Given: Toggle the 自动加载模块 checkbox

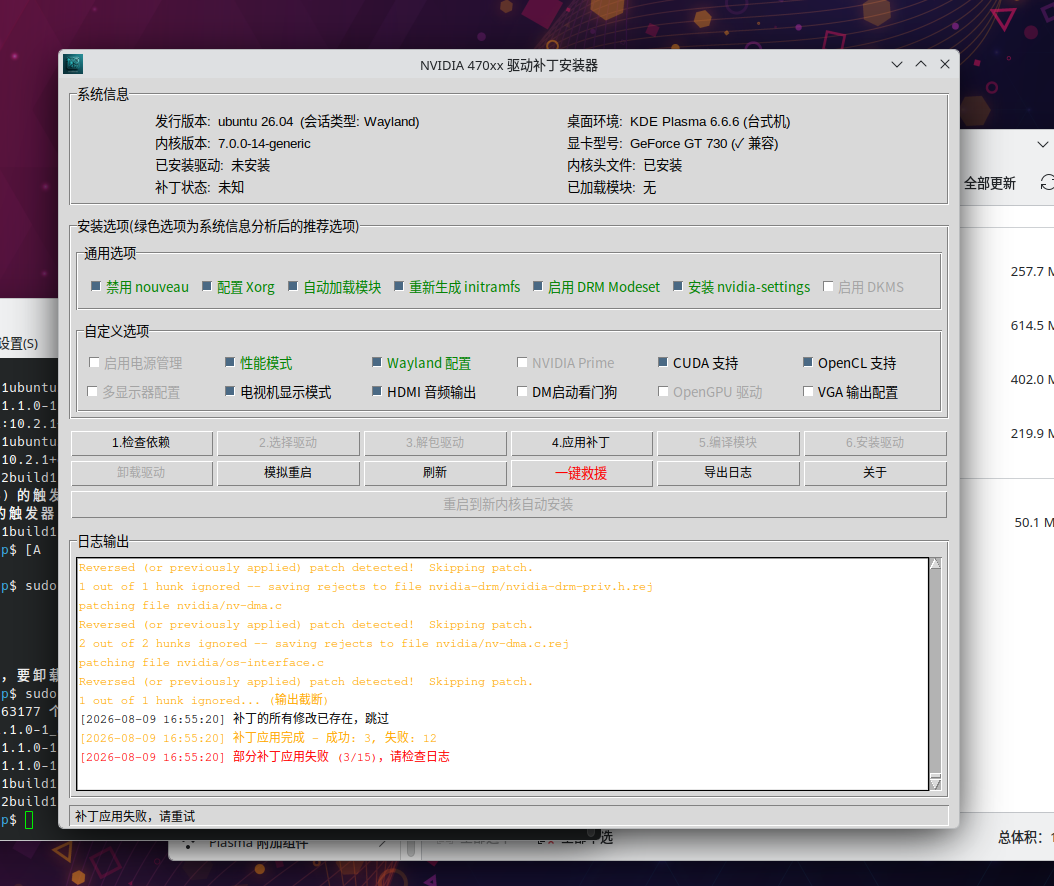Looking at the screenshot, I should pos(292,286).
